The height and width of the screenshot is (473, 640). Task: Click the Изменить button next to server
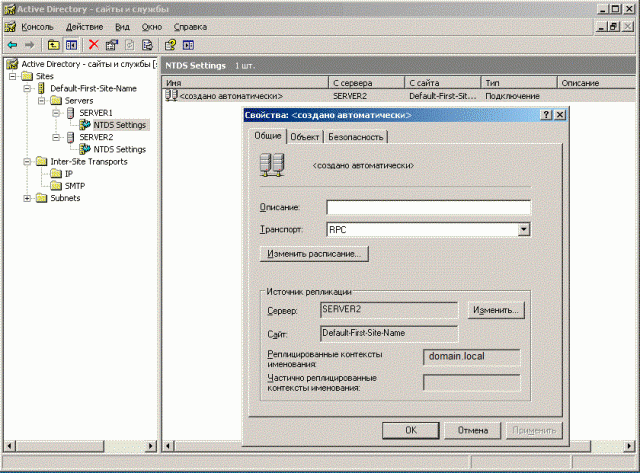tap(496, 310)
